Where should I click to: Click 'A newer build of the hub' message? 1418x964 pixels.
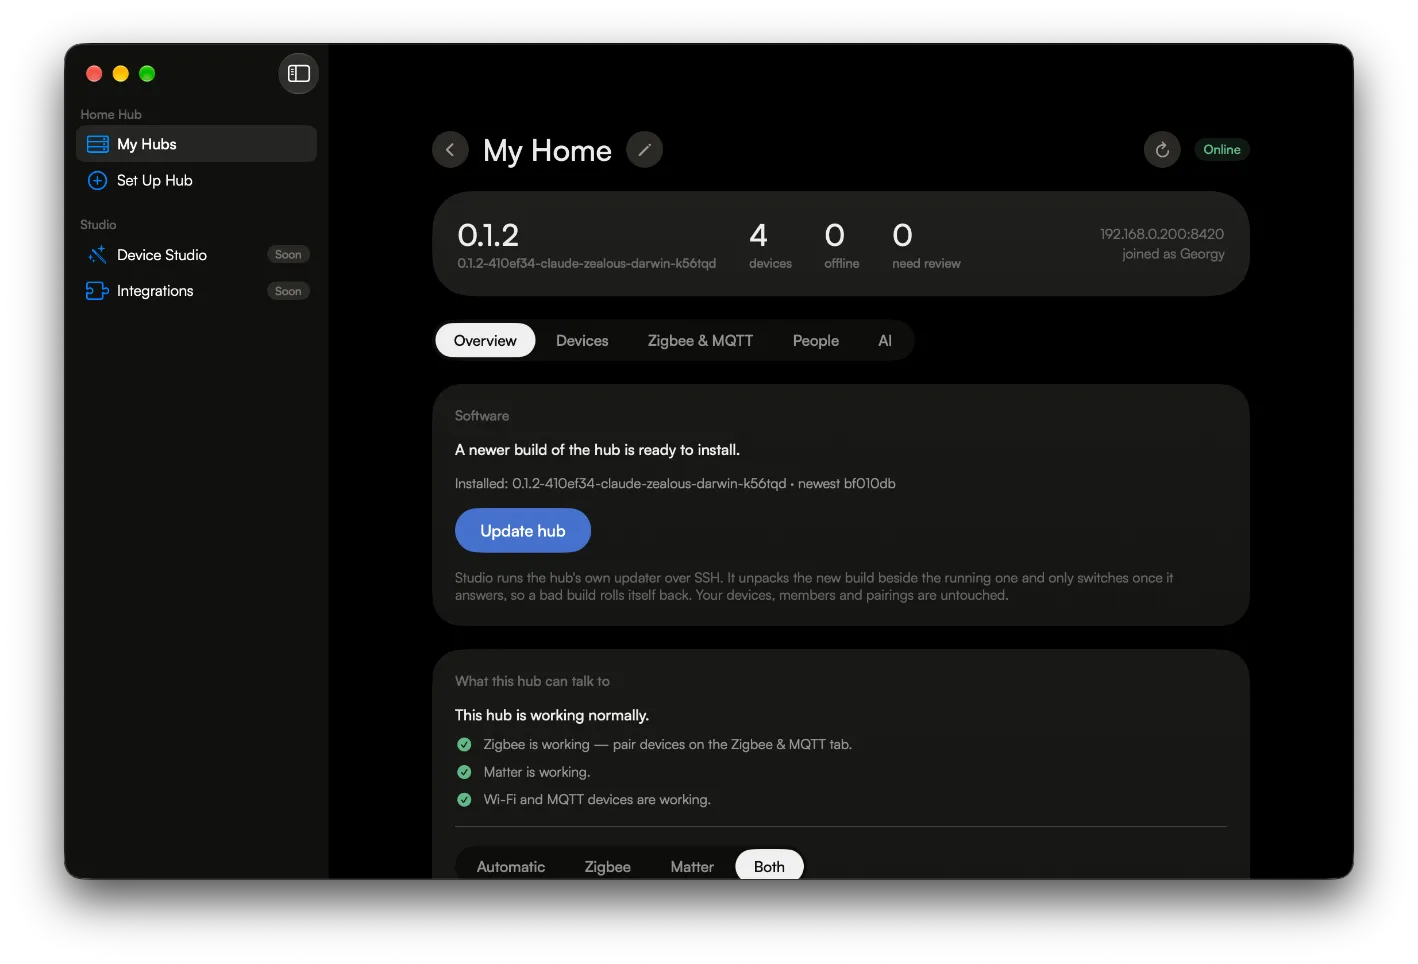597,450
